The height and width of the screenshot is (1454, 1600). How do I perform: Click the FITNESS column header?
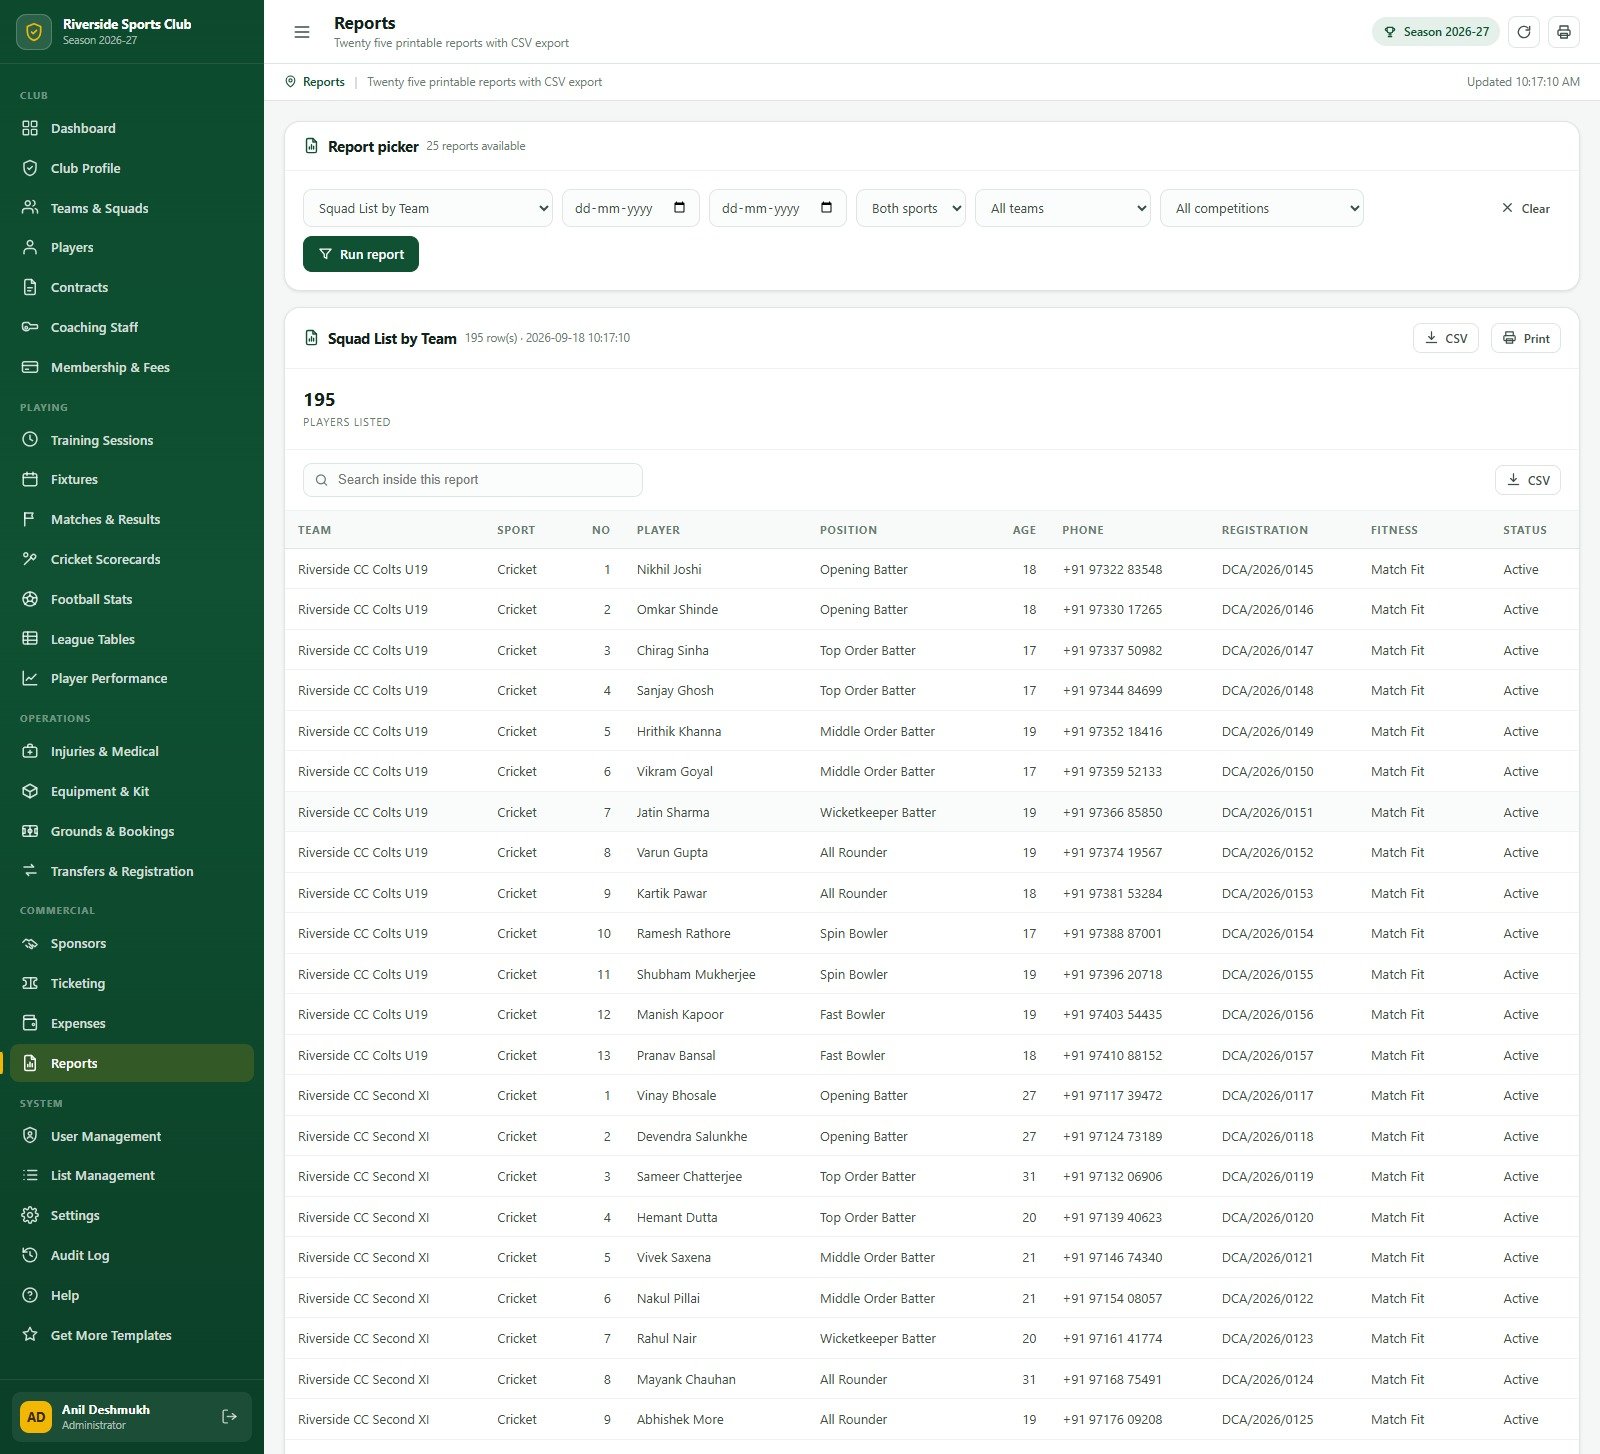(x=1394, y=530)
